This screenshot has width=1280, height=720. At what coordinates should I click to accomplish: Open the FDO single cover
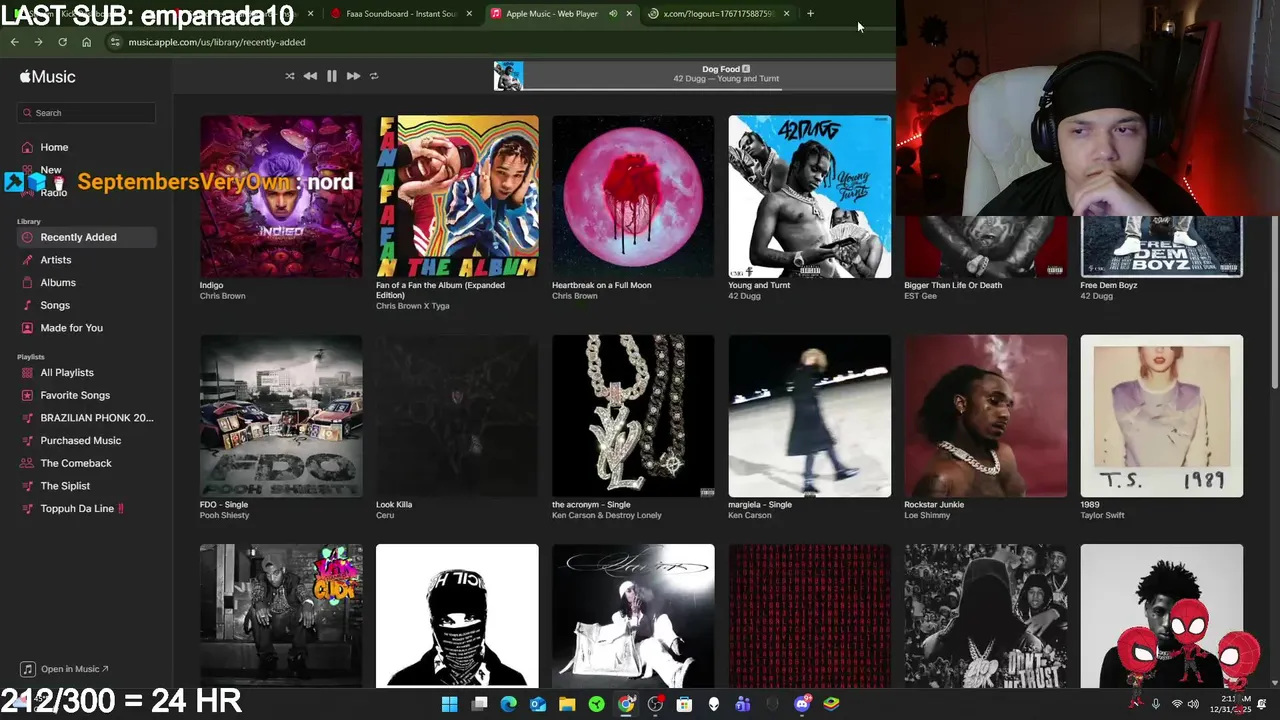281,415
